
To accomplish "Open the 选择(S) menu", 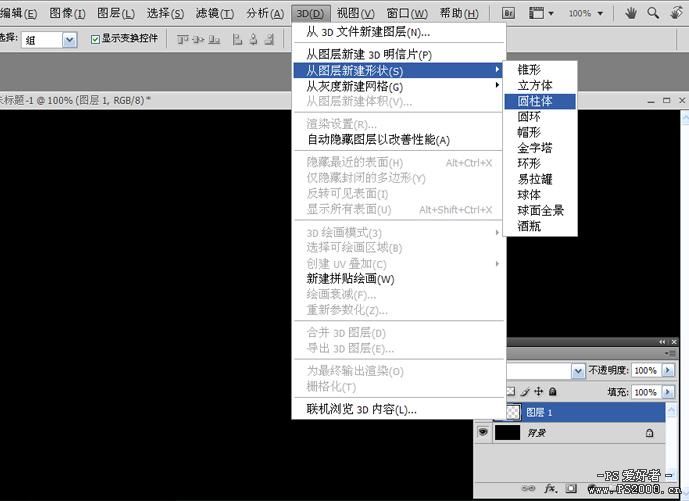I will coord(165,13).
